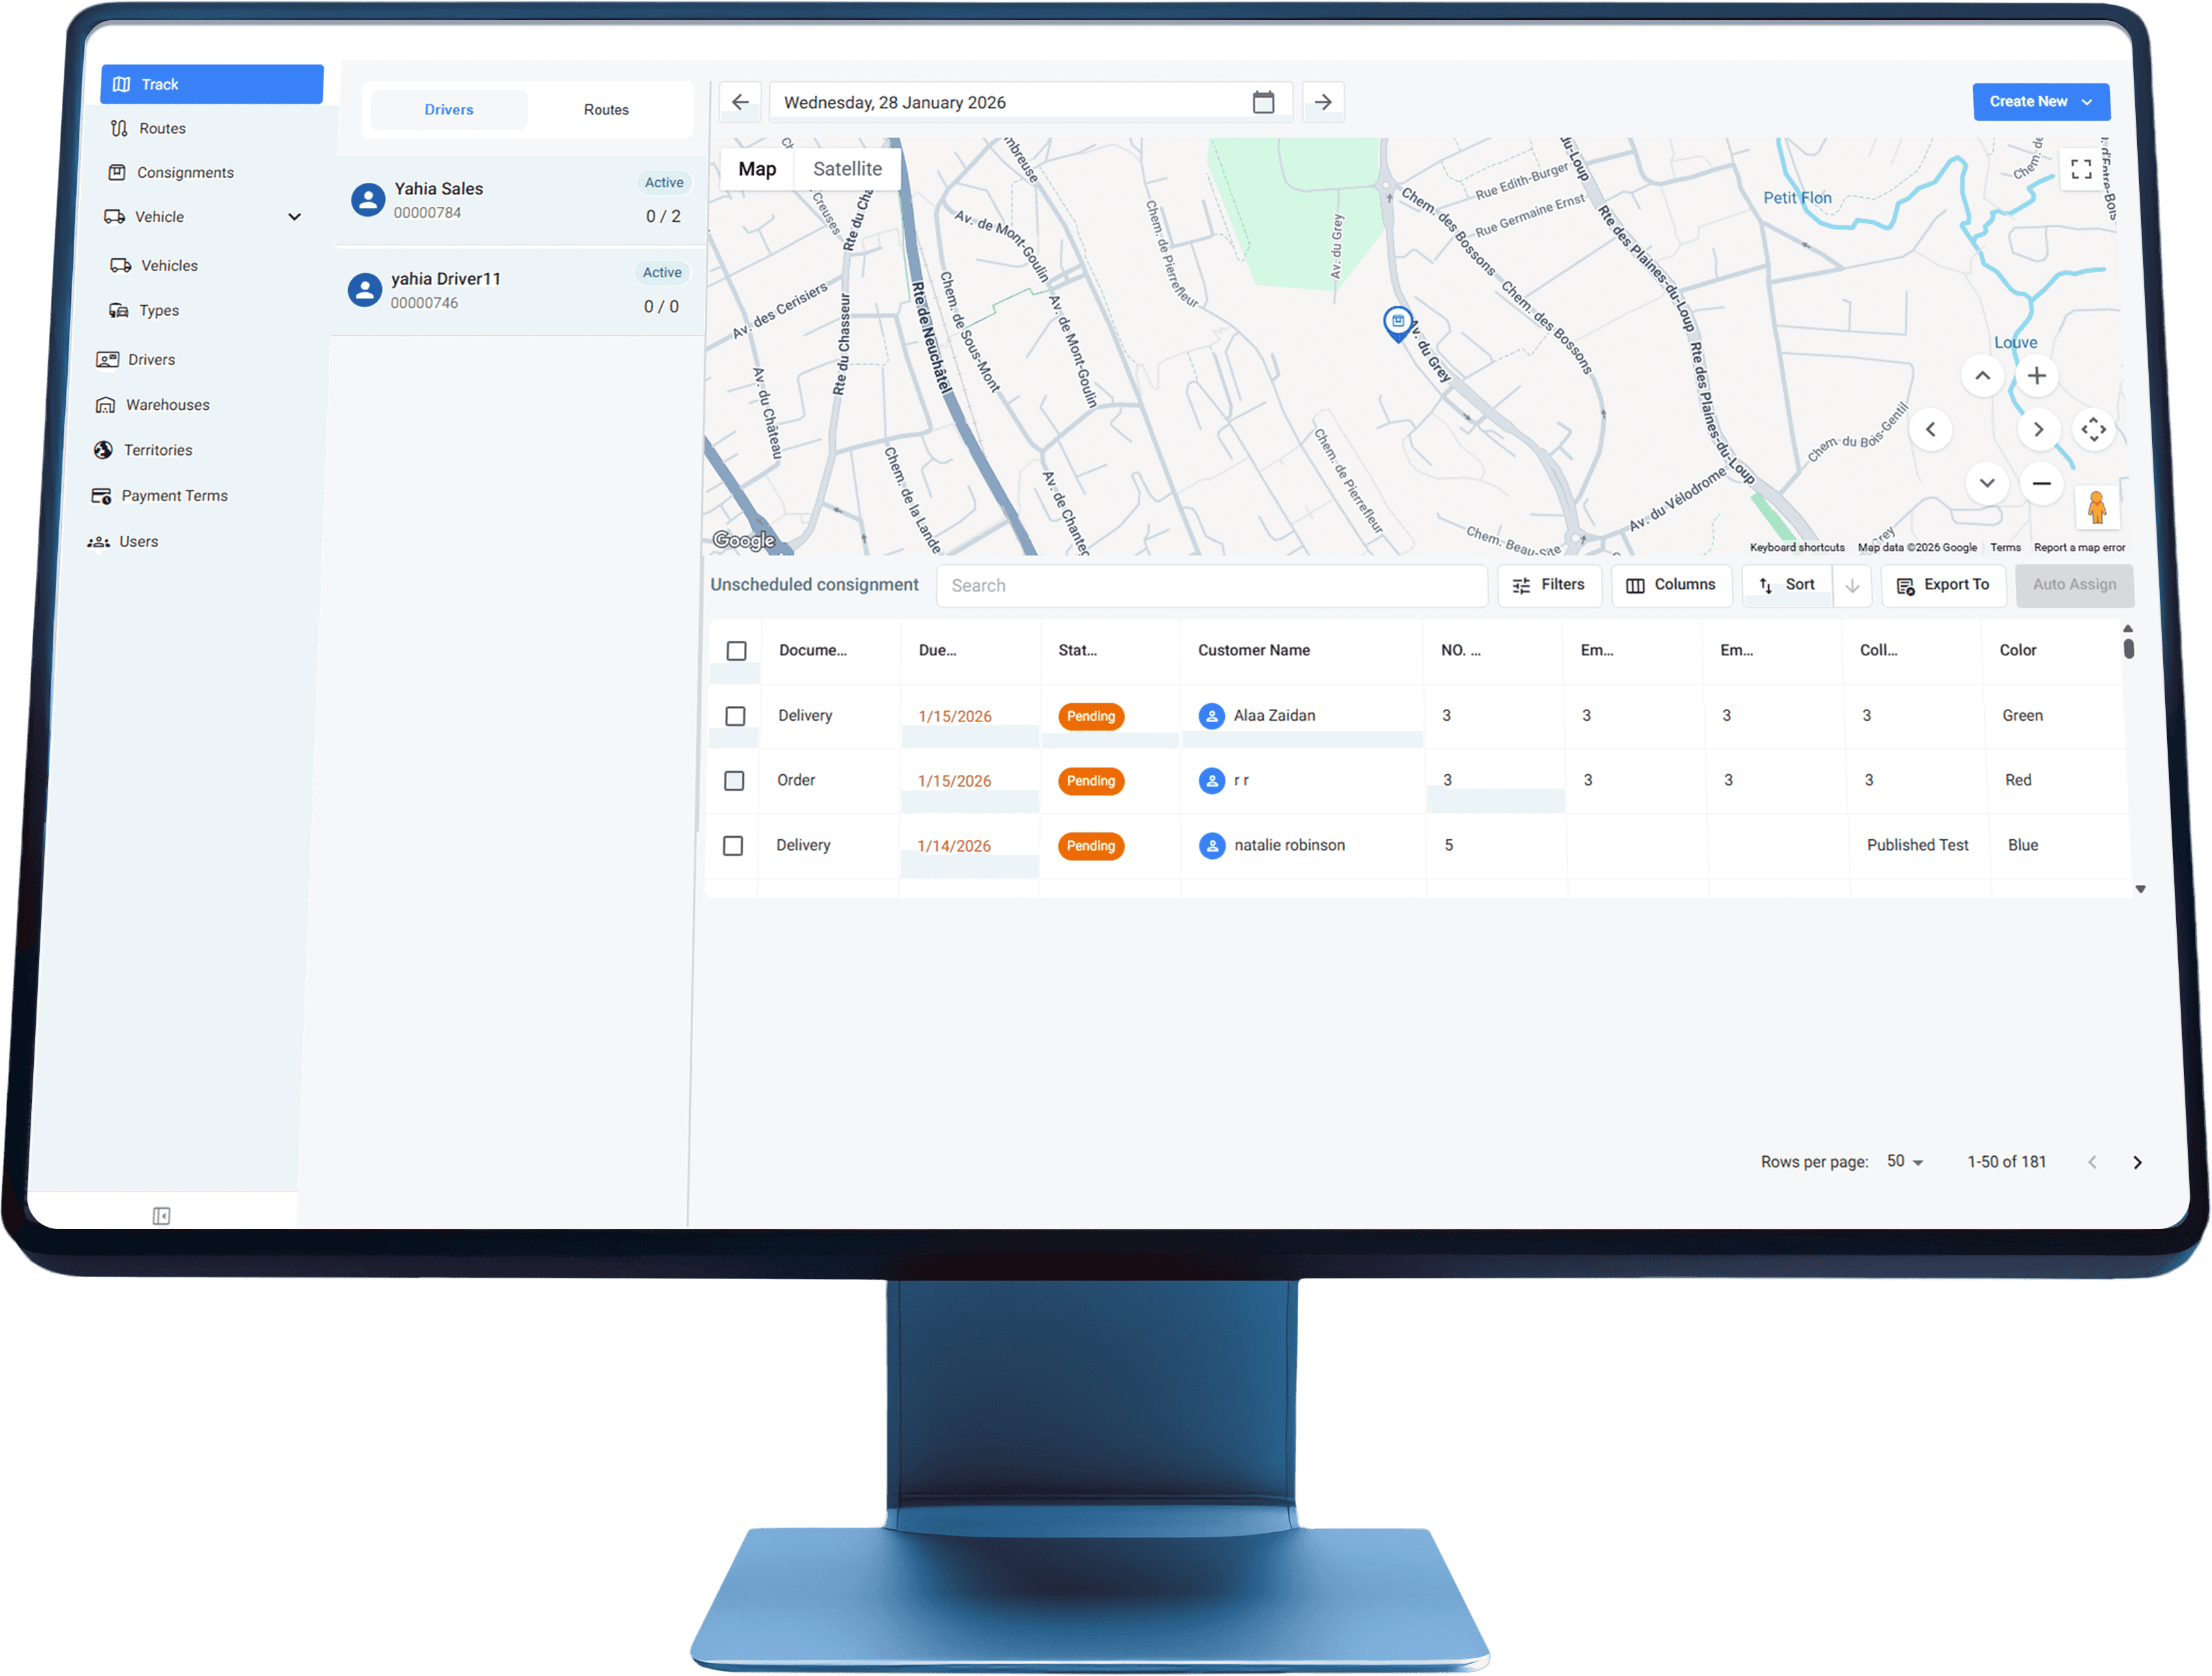2212x1676 pixels.
Task: Switch map to Satellite view
Action: pyautogui.click(x=847, y=169)
